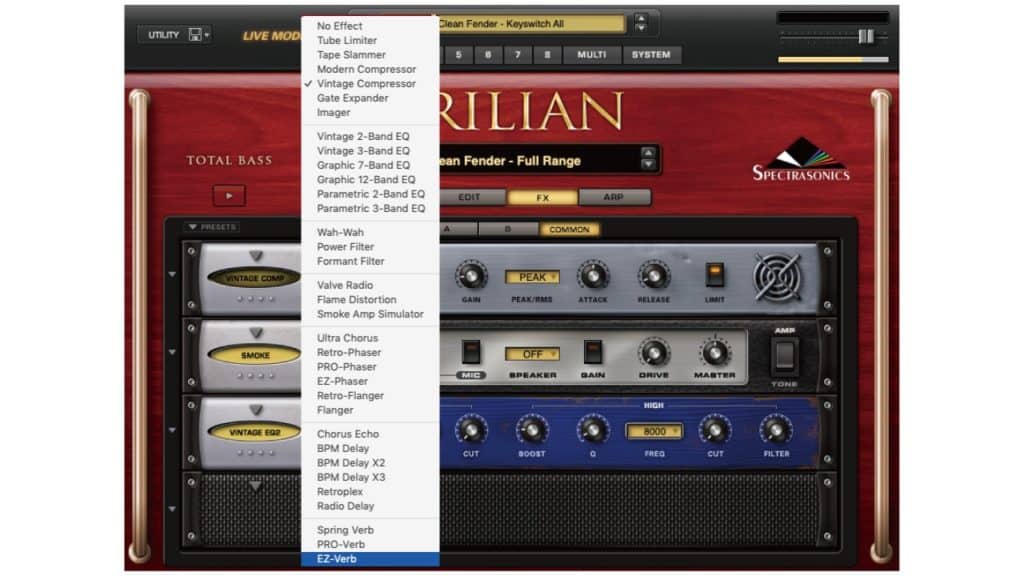1024x576 pixels.
Task: Open the PEAK/RMS dropdown on the compressor
Action: [533, 277]
